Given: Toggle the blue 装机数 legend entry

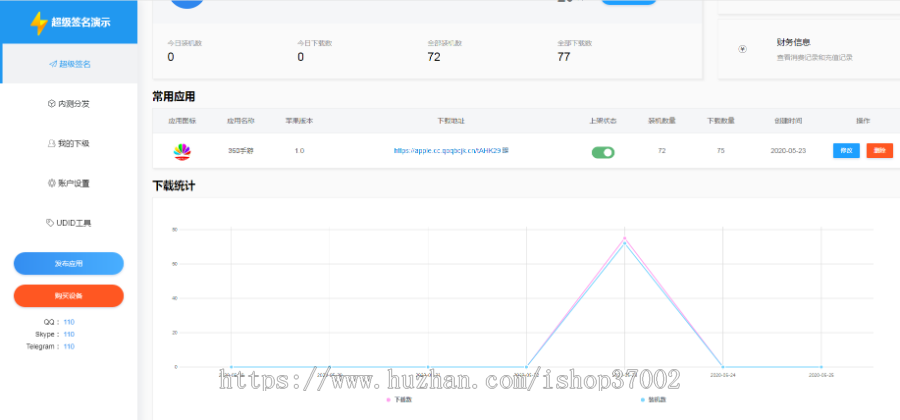Looking at the screenshot, I should click(x=653, y=399).
